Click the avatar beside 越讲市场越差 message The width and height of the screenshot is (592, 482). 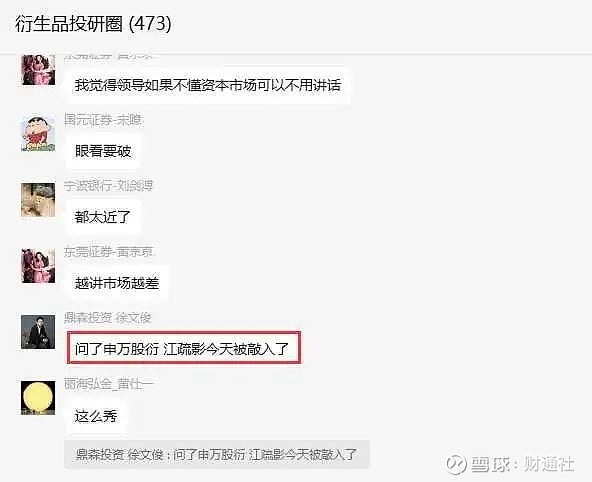[38, 266]
